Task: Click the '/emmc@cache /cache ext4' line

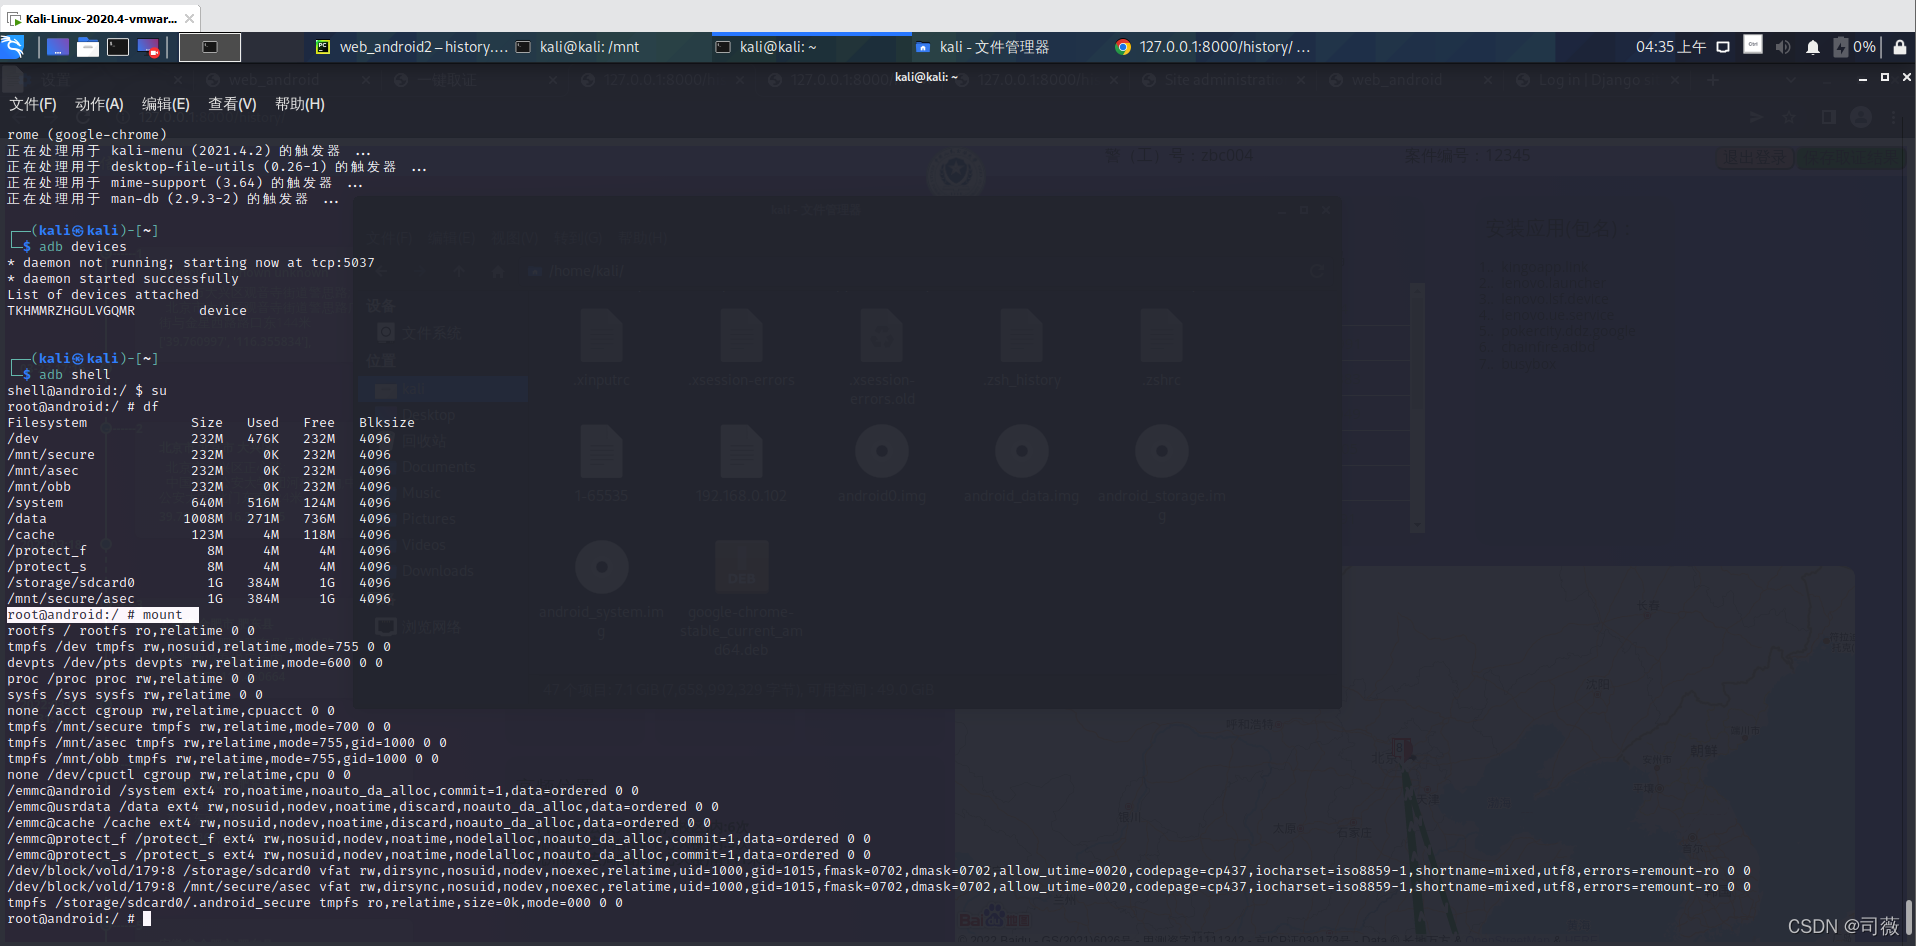Action: coord(359,823)
